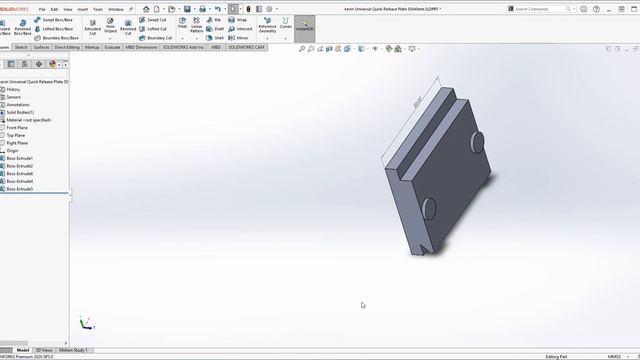The image size is (640, 360).
Task: Click Edit Appearance color ball in view toolbar
Action: (389, 49)
